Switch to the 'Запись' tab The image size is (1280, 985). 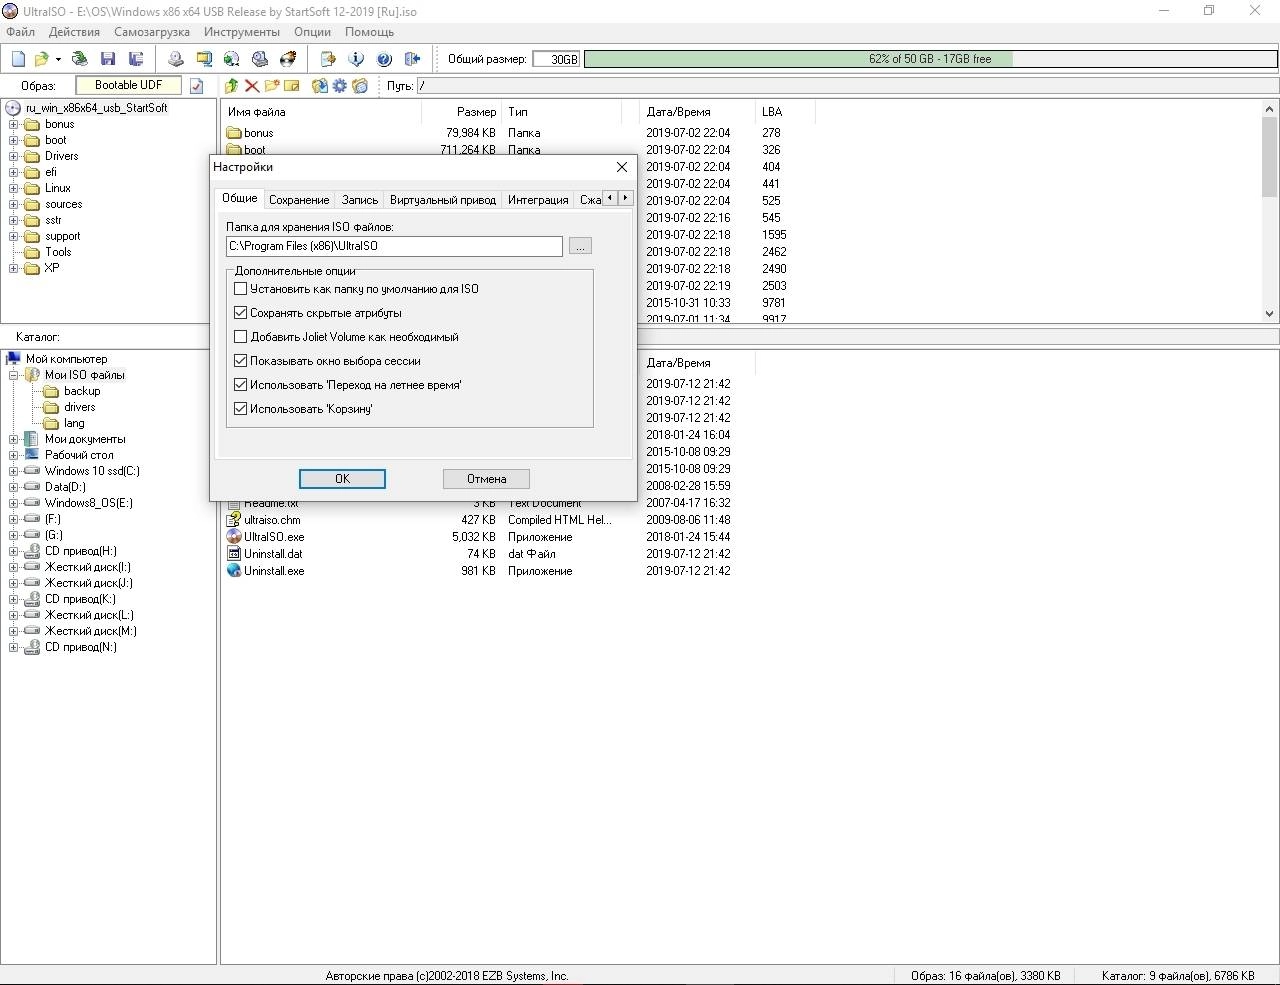[x=360, y=200]
